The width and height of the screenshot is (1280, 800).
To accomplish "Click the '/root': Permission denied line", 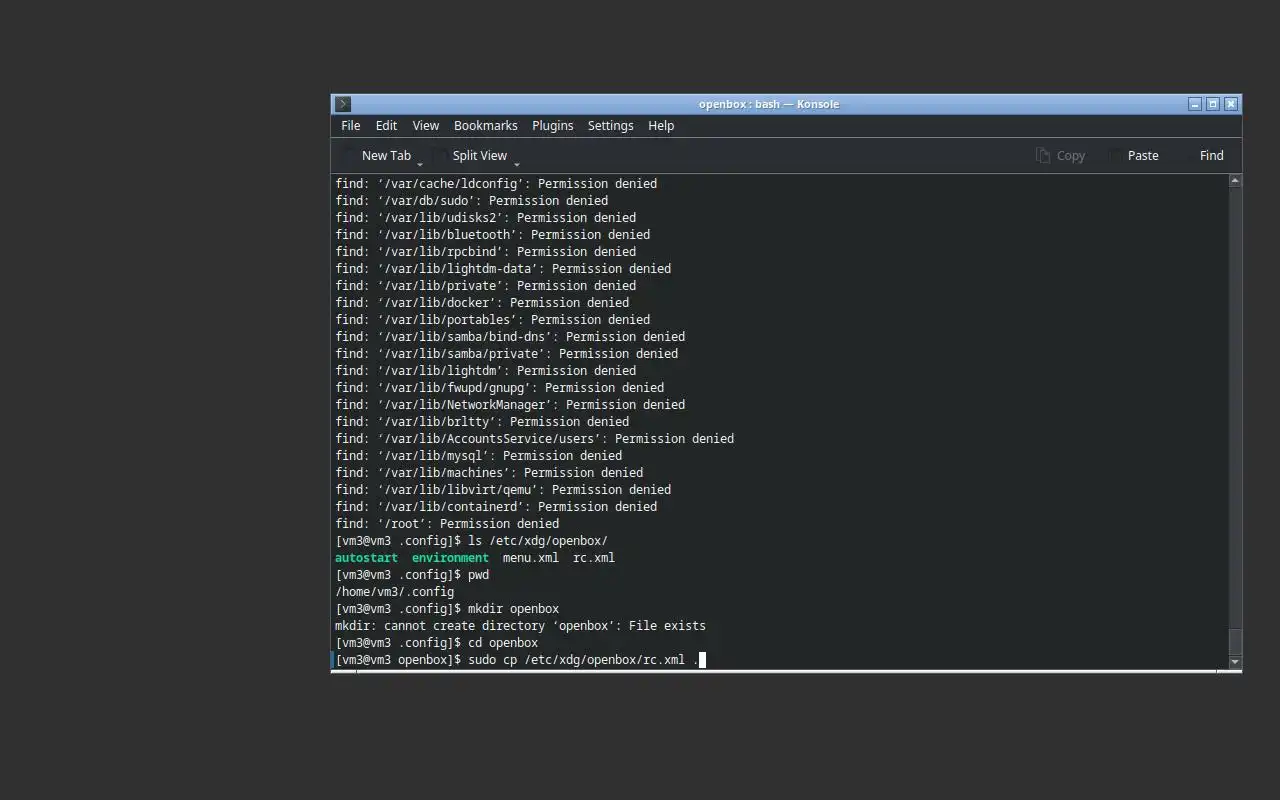I will tap(447, 523).
